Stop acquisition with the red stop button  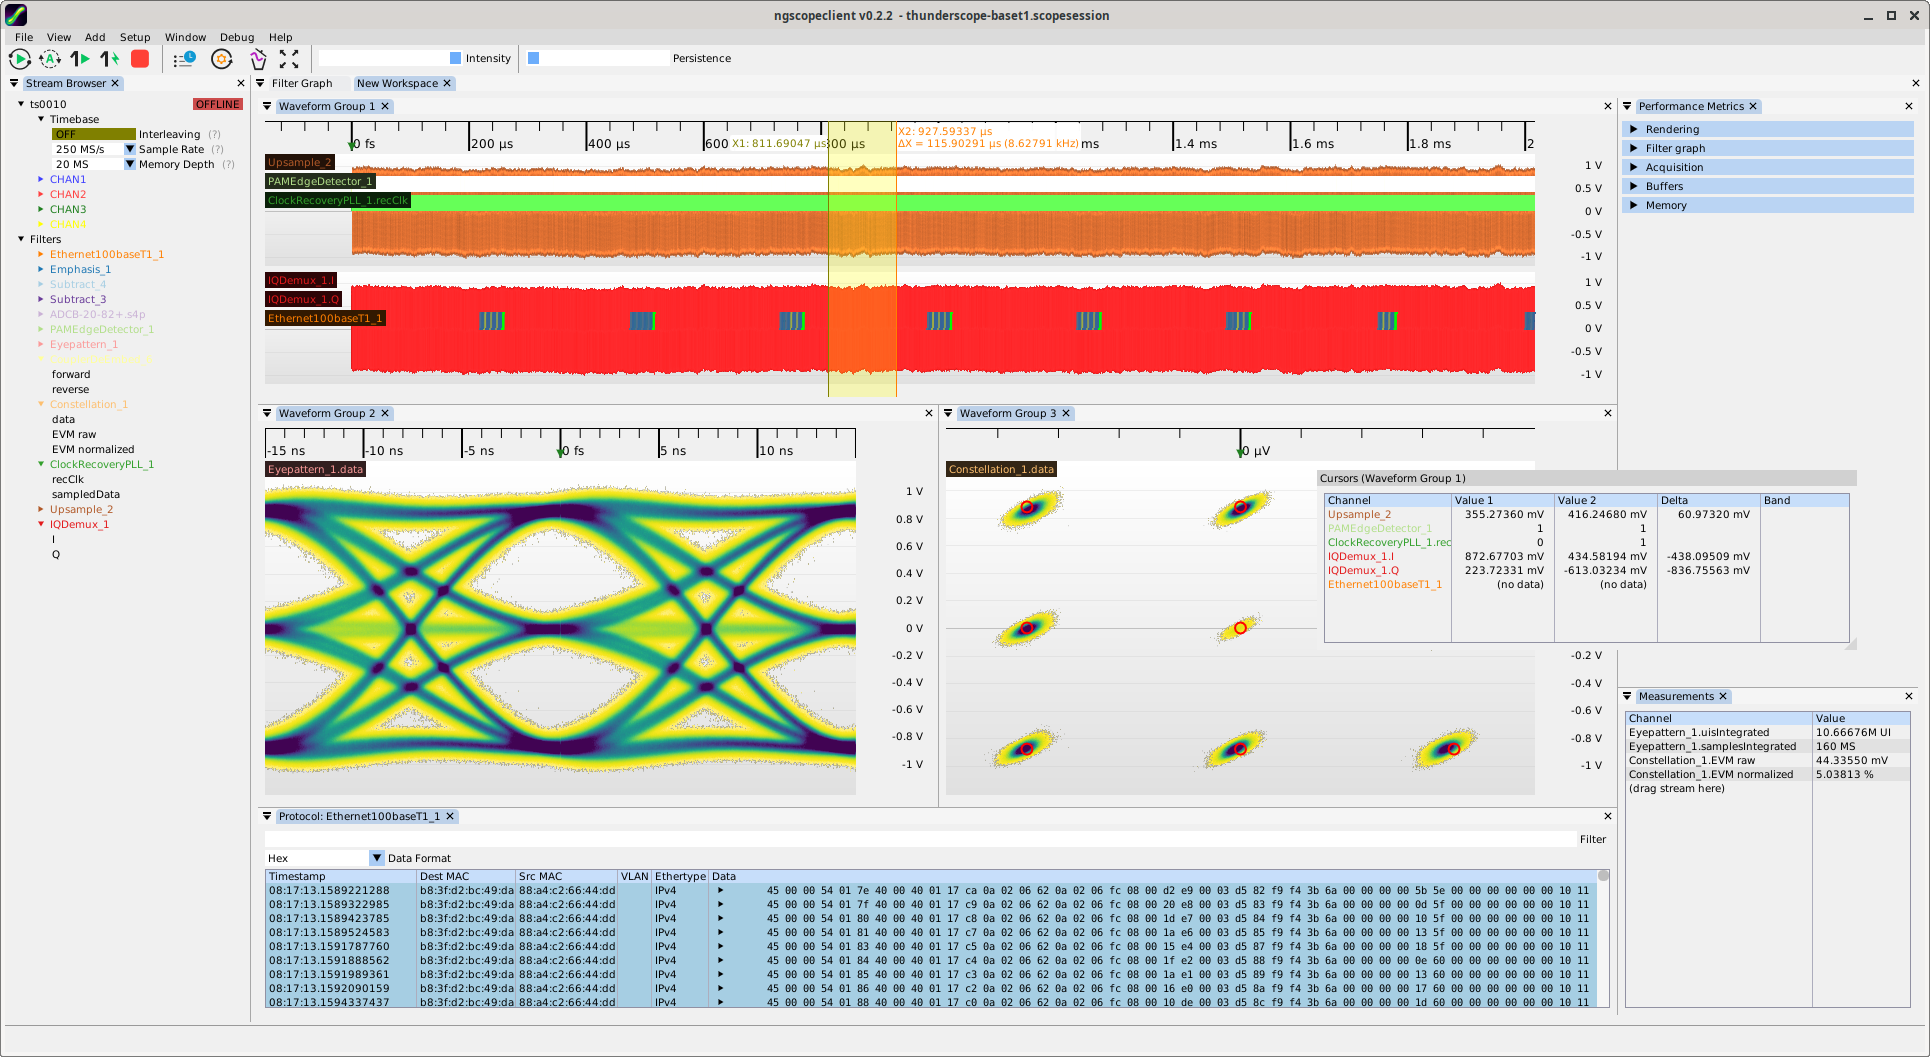pos(140,59)
